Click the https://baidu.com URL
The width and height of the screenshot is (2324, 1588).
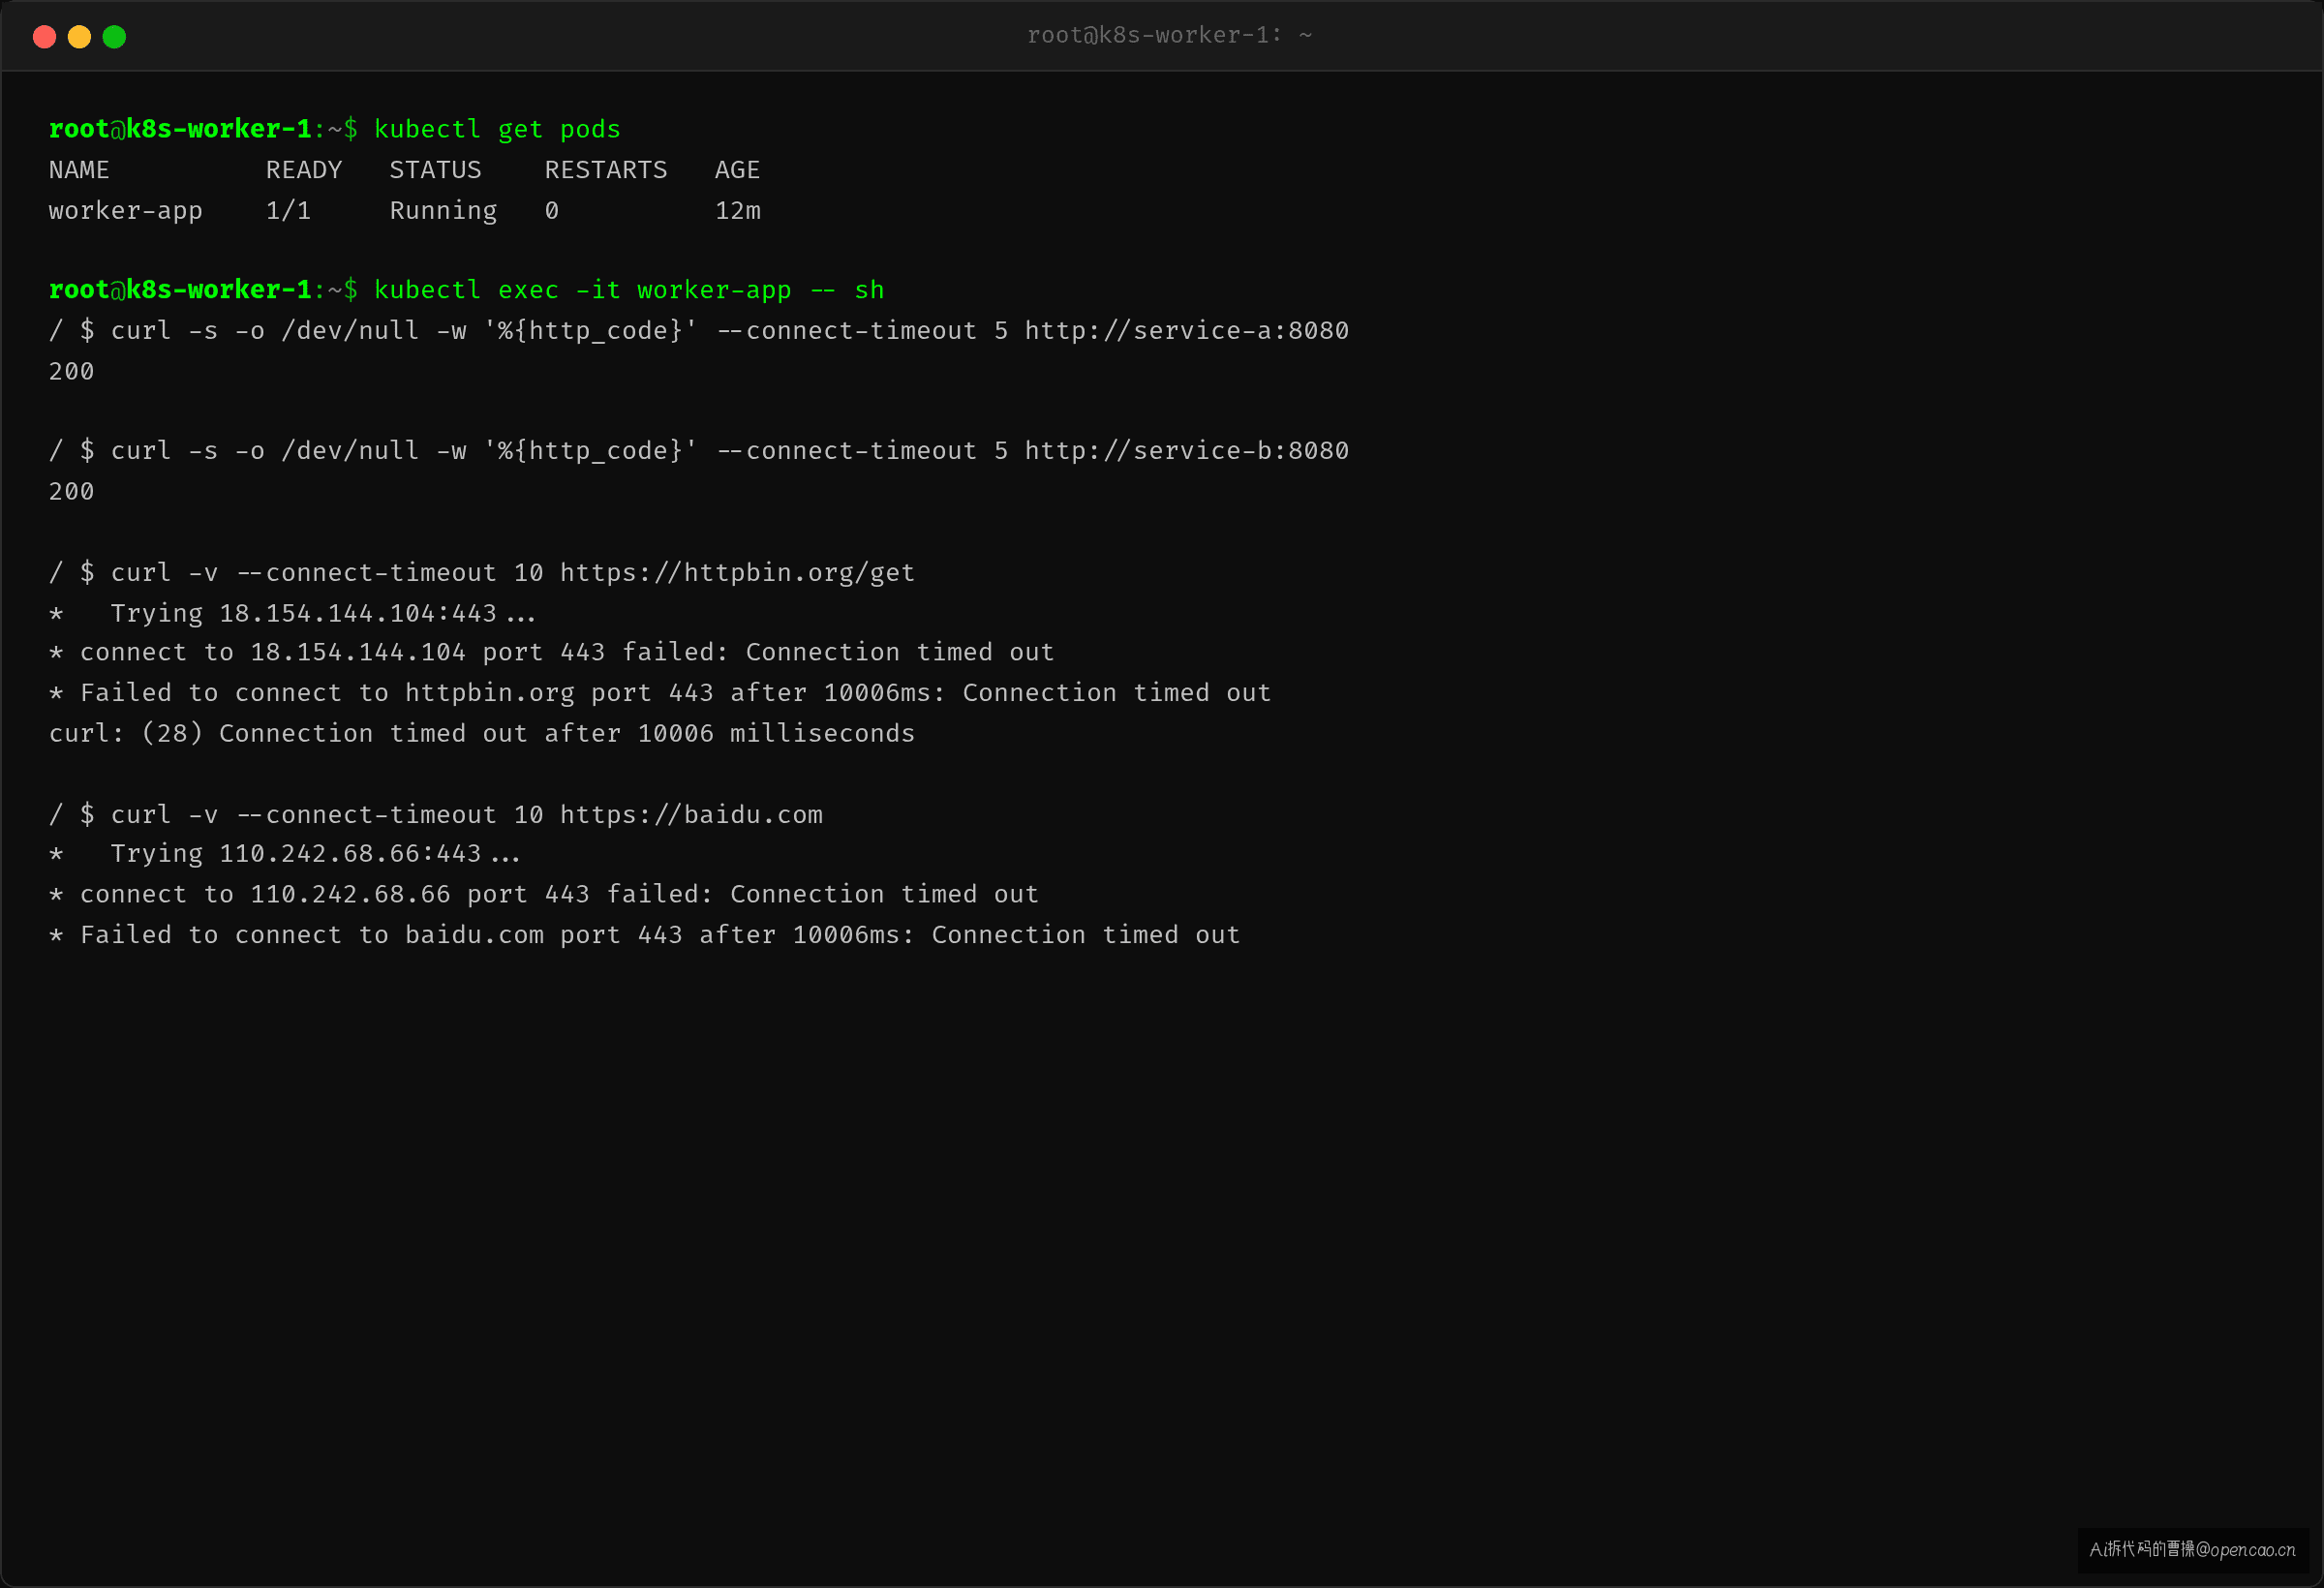691,814
